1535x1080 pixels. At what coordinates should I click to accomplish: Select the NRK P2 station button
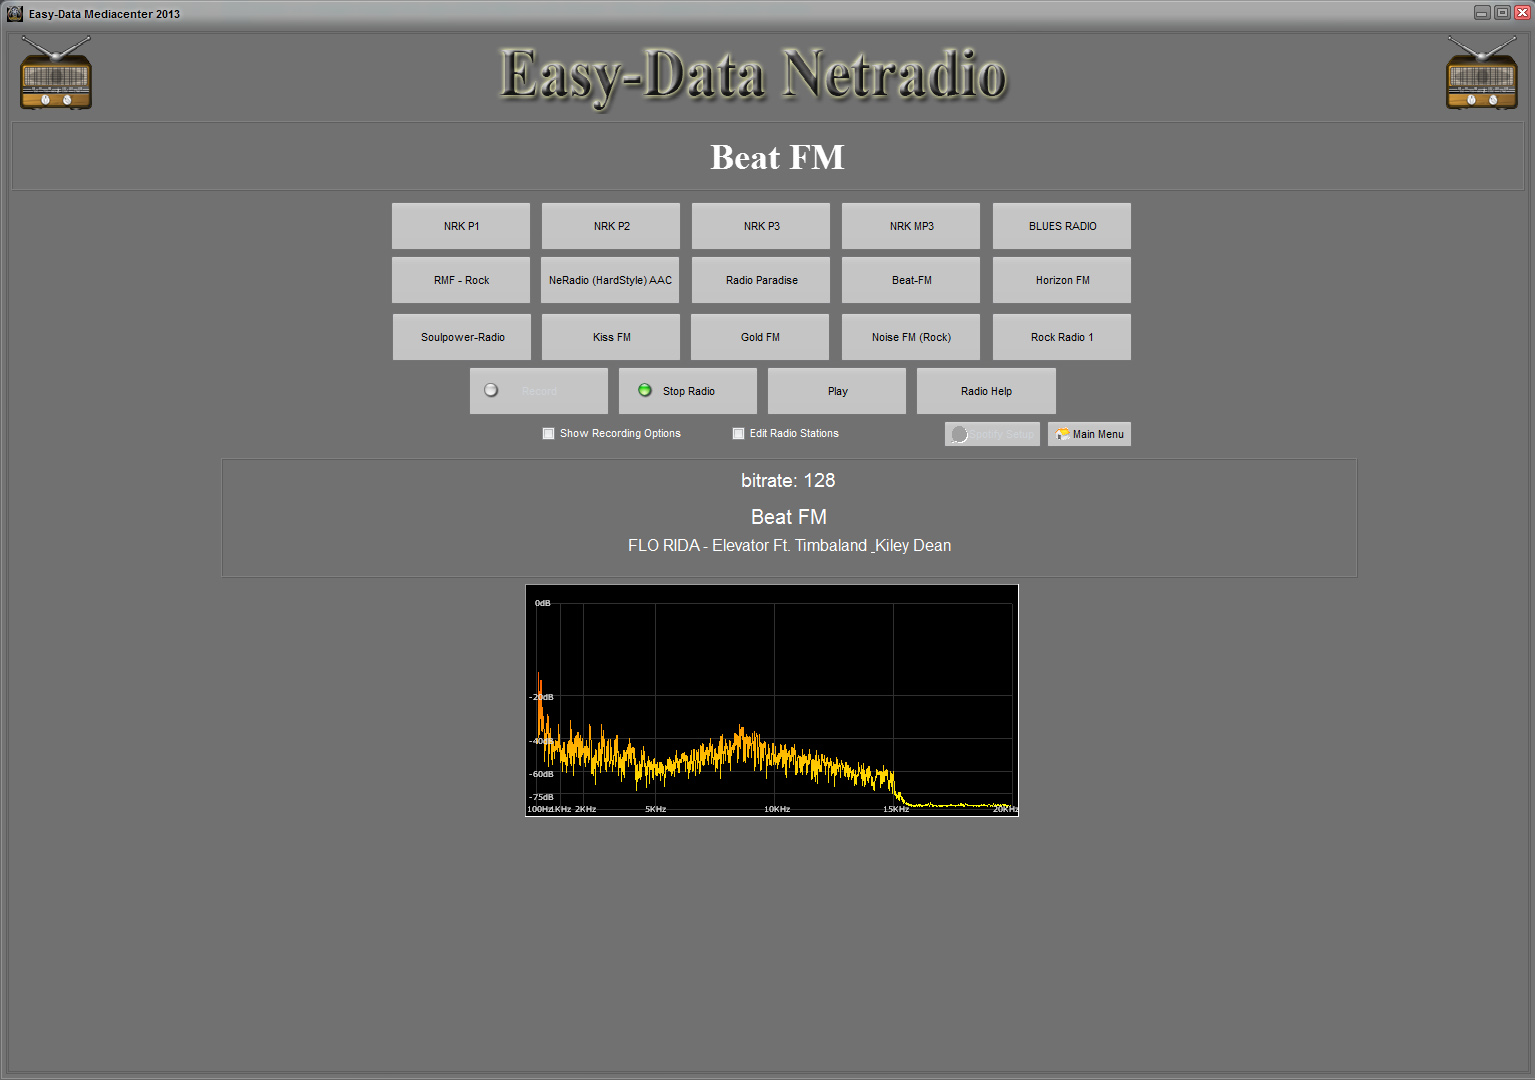point(611,226)
